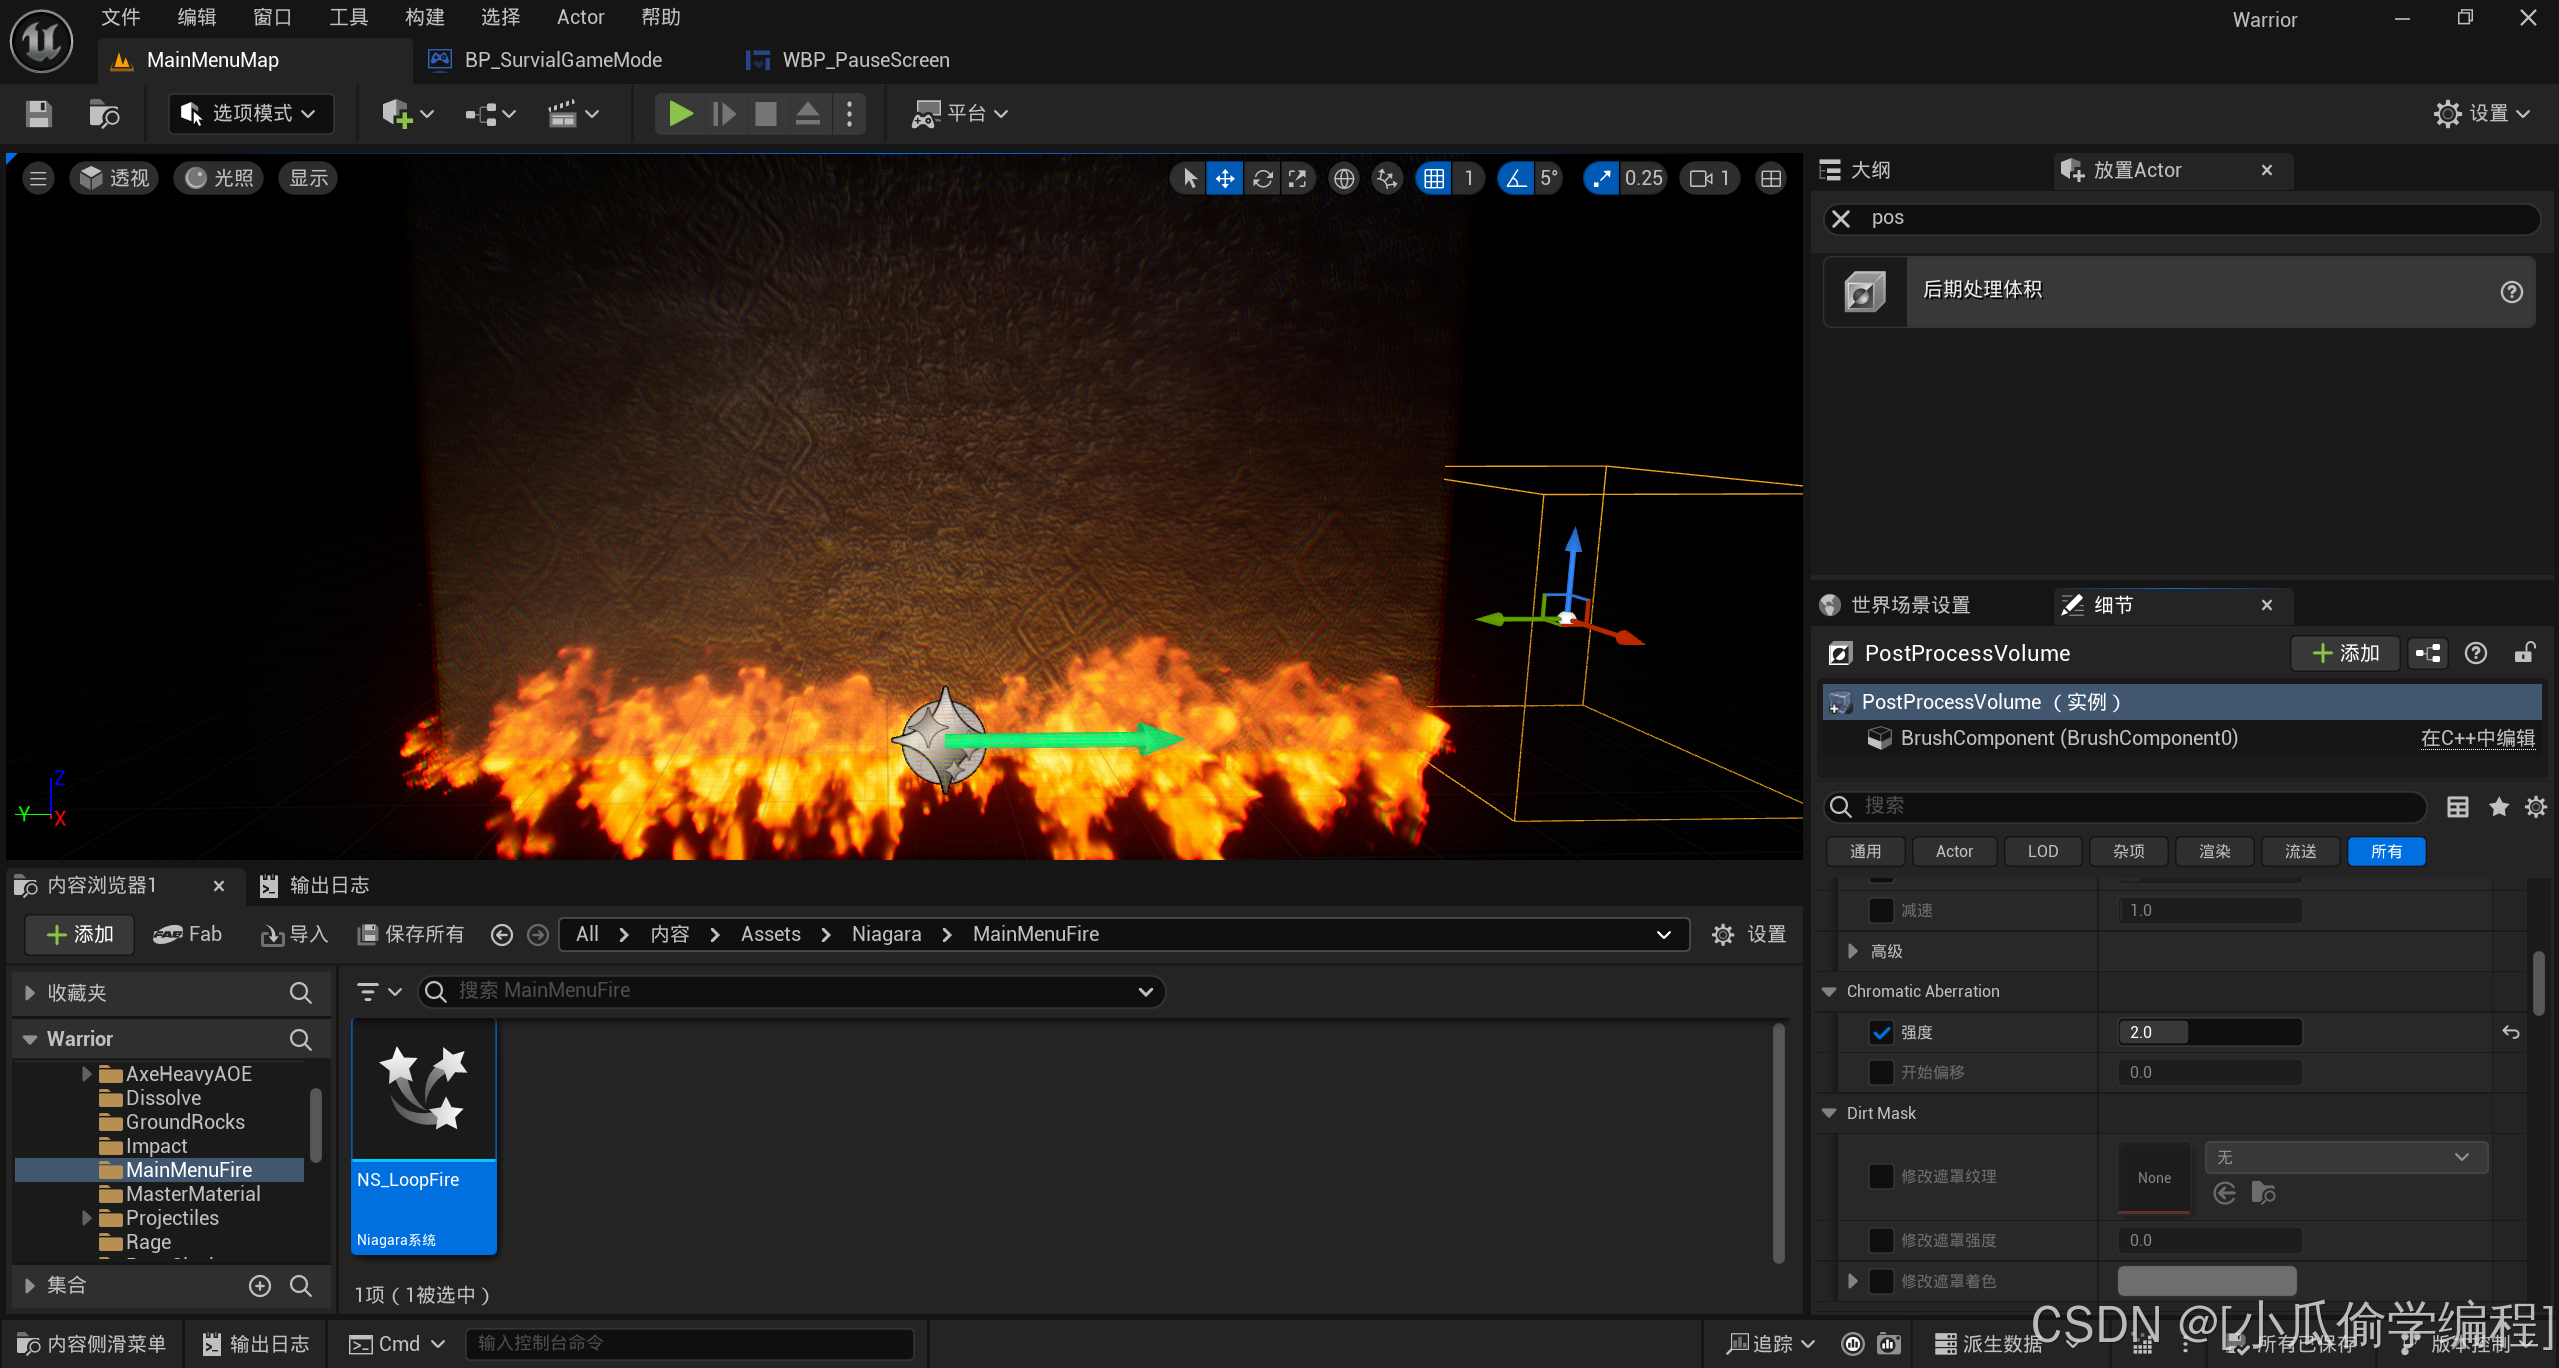
Task: Select the rotate tool in viewport toolbar
Action: [x=1262, y=179]
